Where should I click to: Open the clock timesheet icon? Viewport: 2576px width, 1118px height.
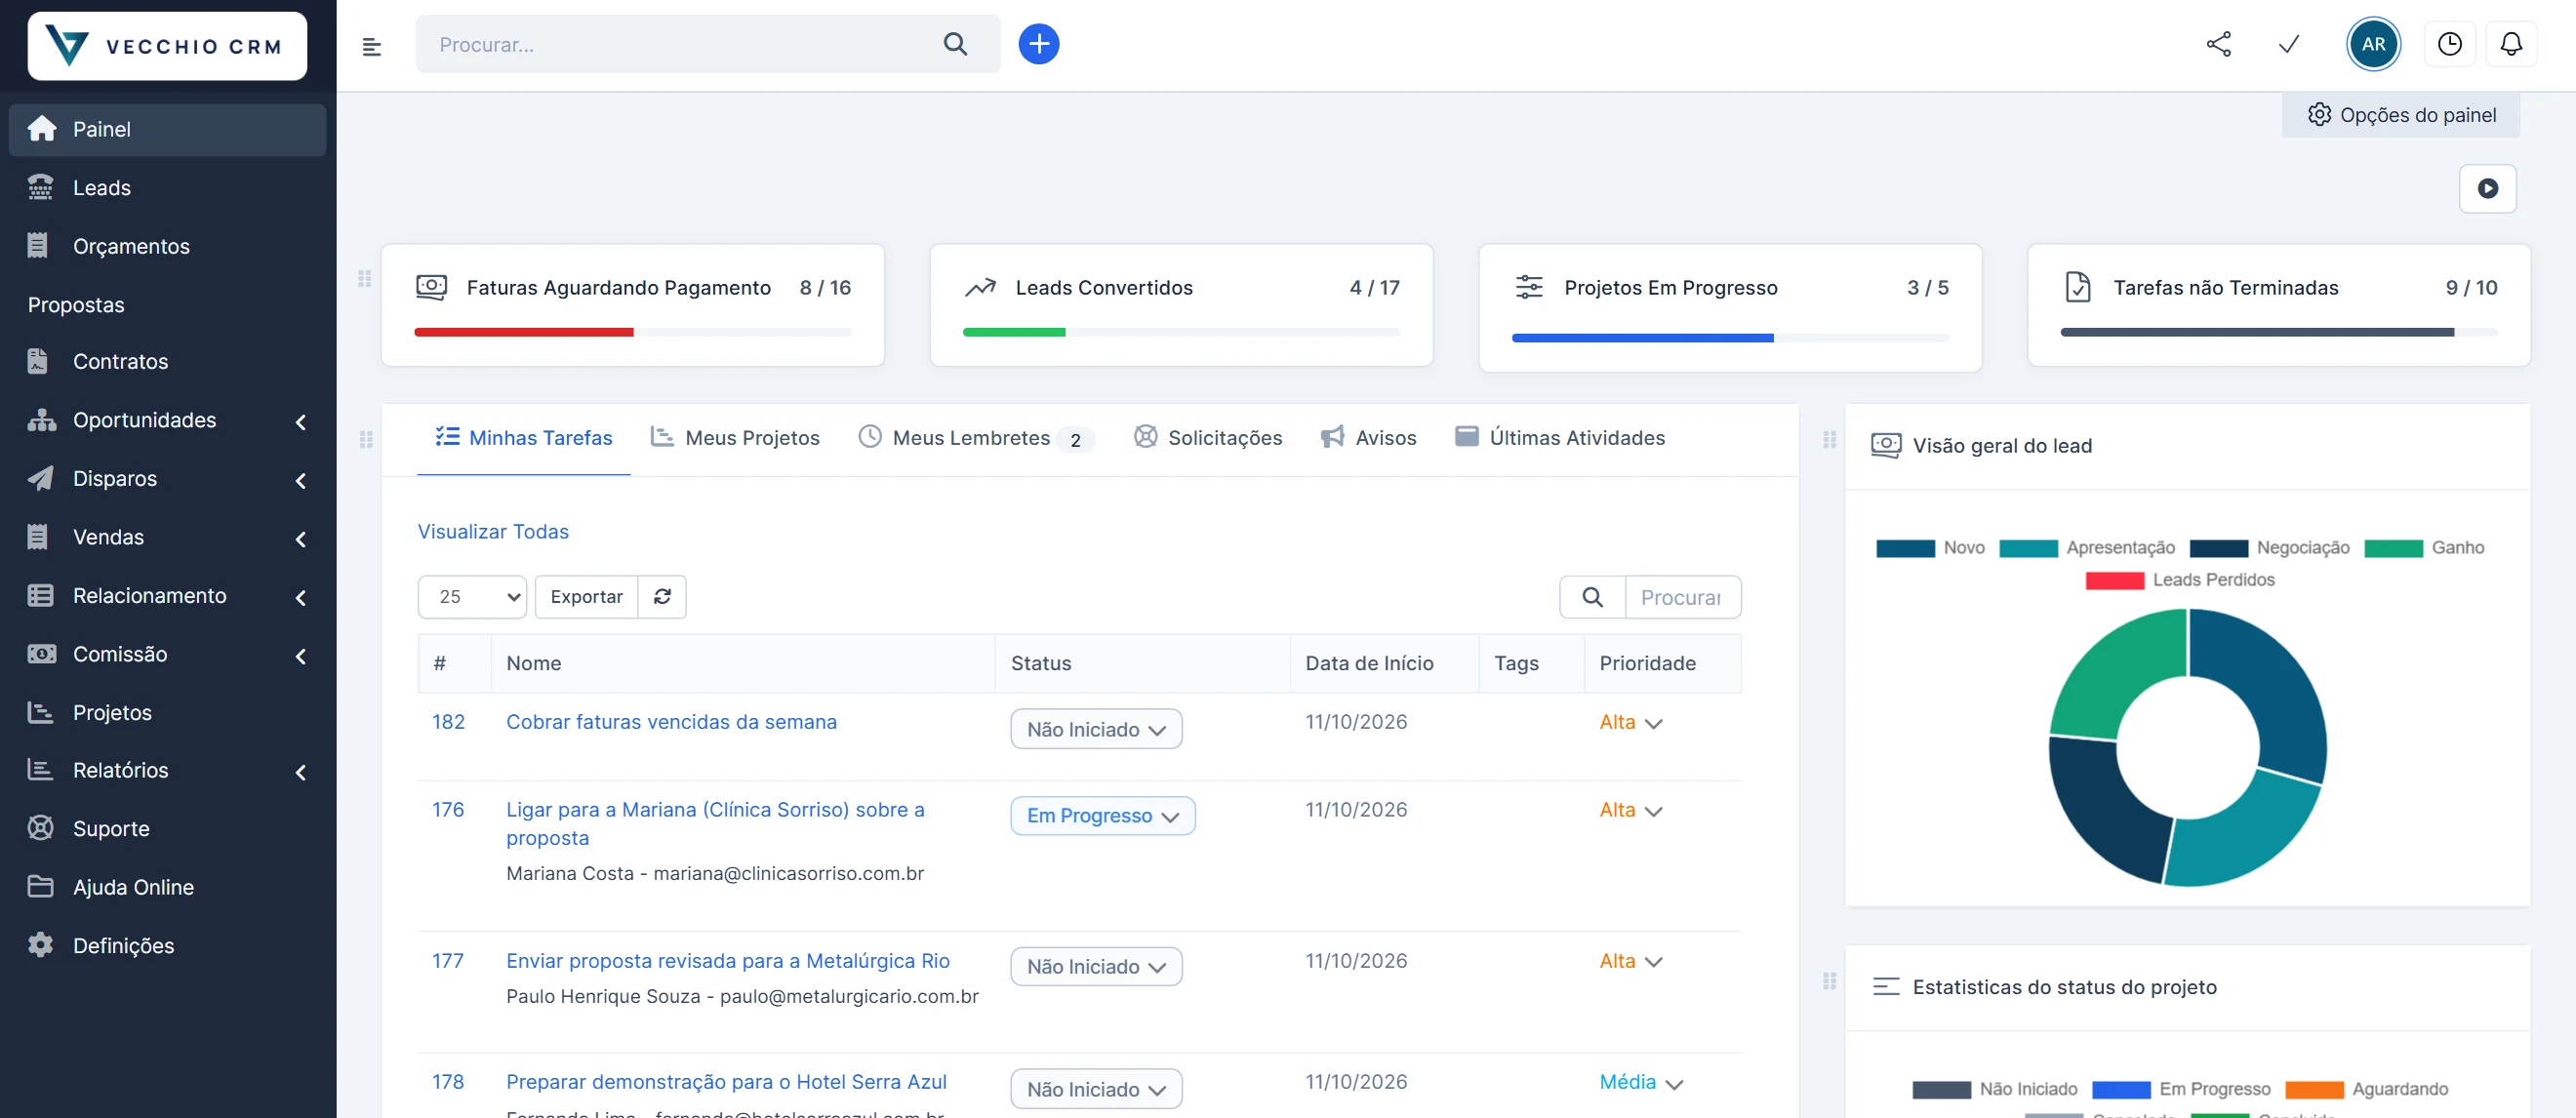(2449, 44)
